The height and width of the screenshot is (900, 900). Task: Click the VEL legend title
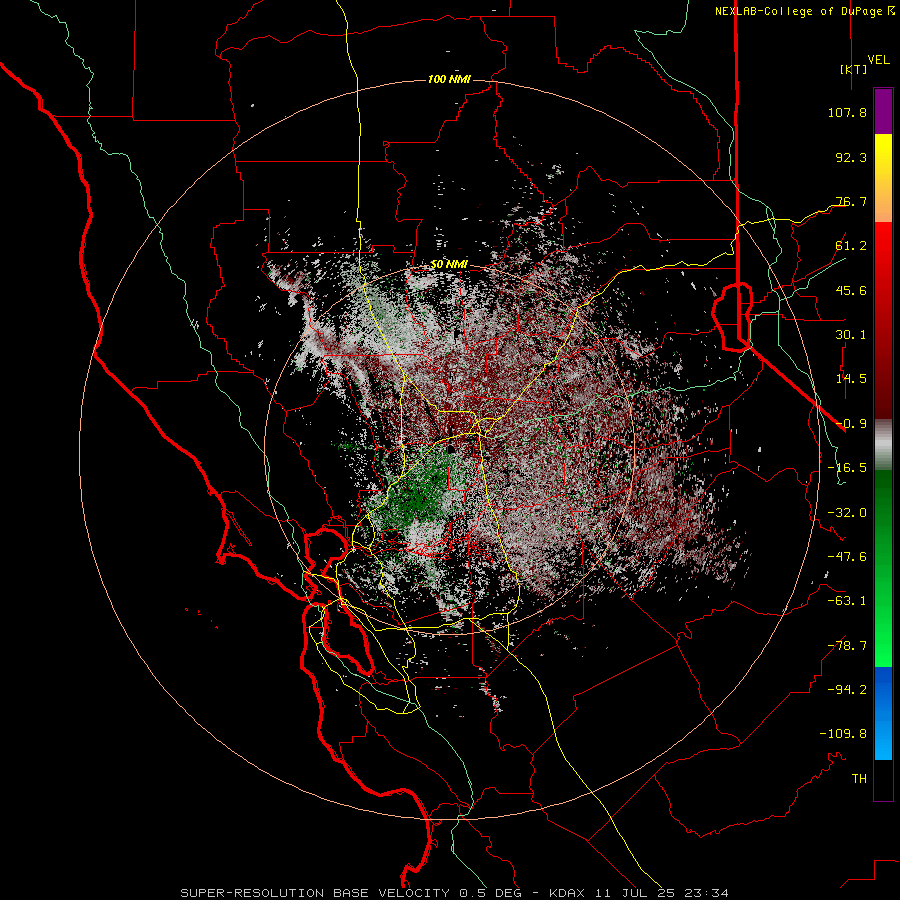tap(878, 60)
